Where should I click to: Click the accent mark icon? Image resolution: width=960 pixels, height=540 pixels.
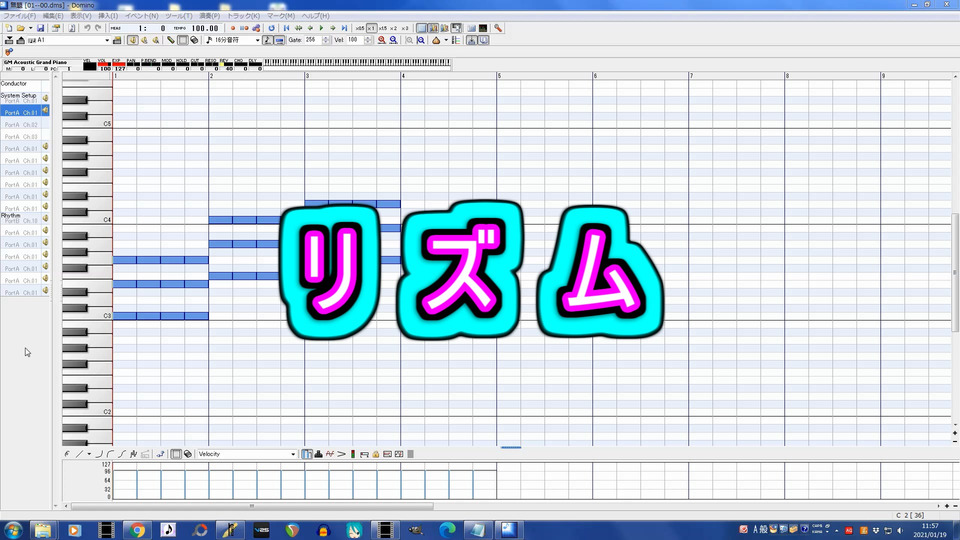click(x=342, y=454)
